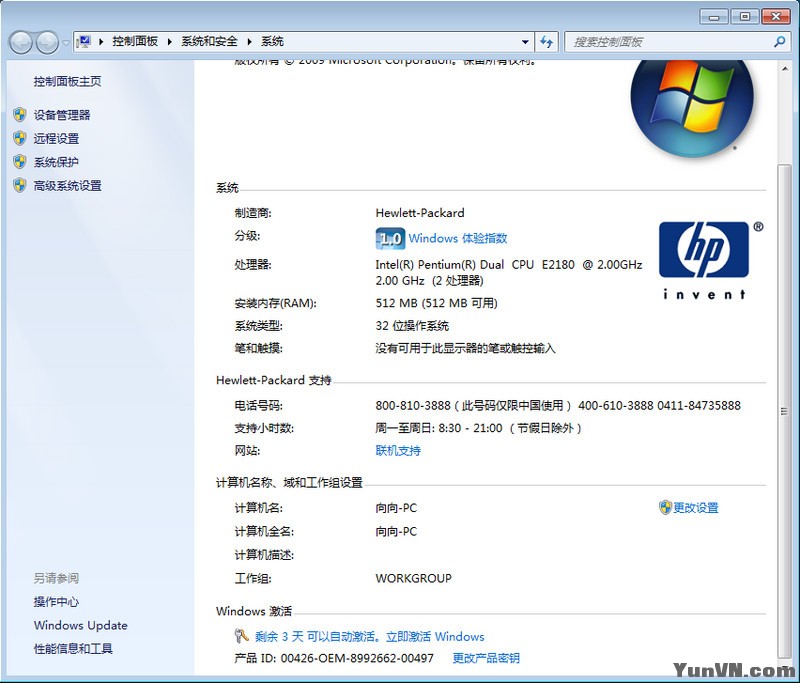Viewport: 800px width, 683px height.
Task: Open 更改产品密钥 link
Action: point(486,658)
